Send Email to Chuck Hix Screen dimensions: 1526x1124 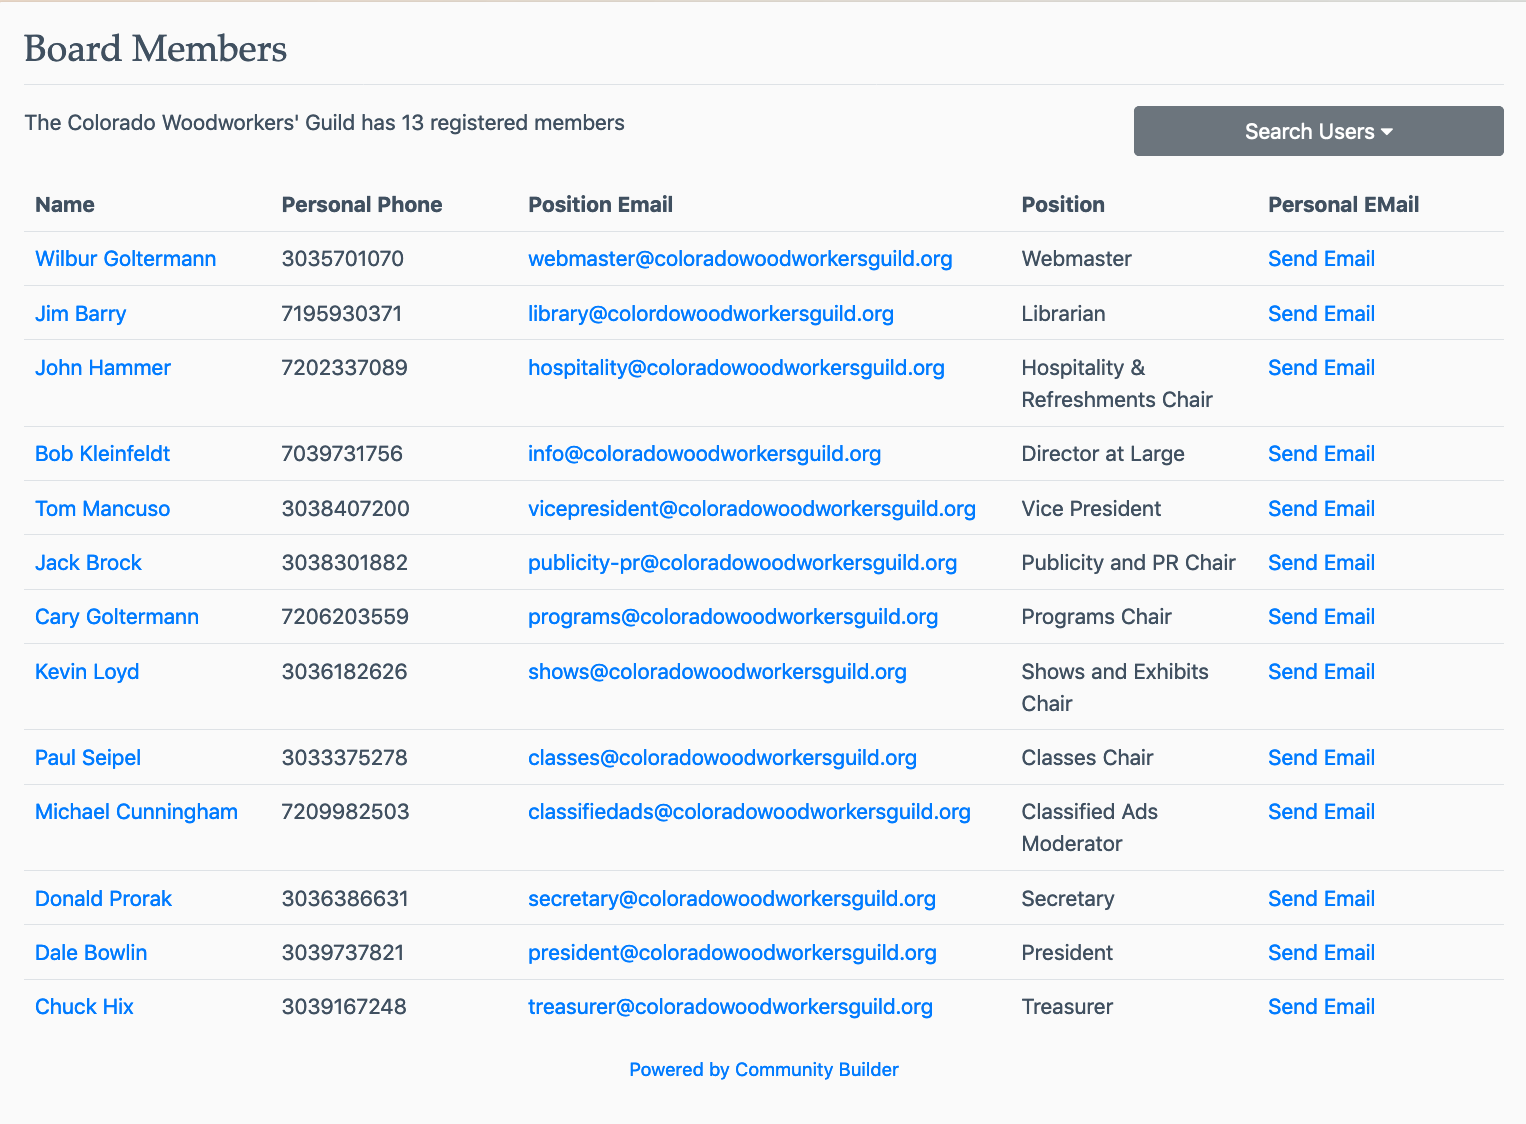coord(1321,1007)
